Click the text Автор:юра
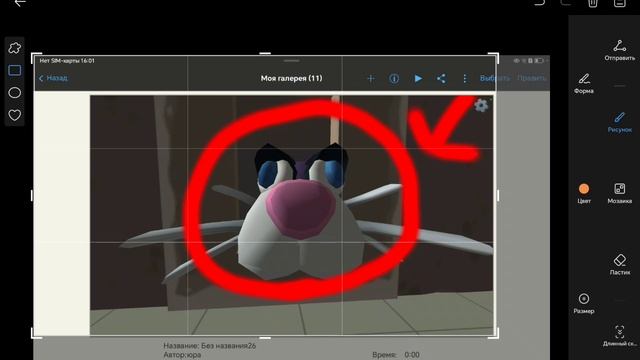Image resolution: width=640 pixels, height=360 pixels. coord(182,355)
